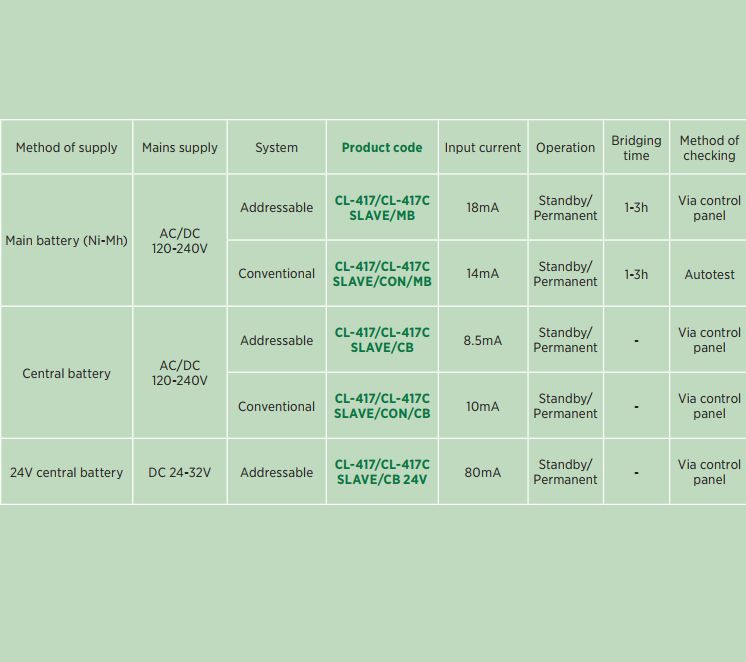746x662 pixels.
Task: Select the Mains supply column header
Action: (180, 148)
